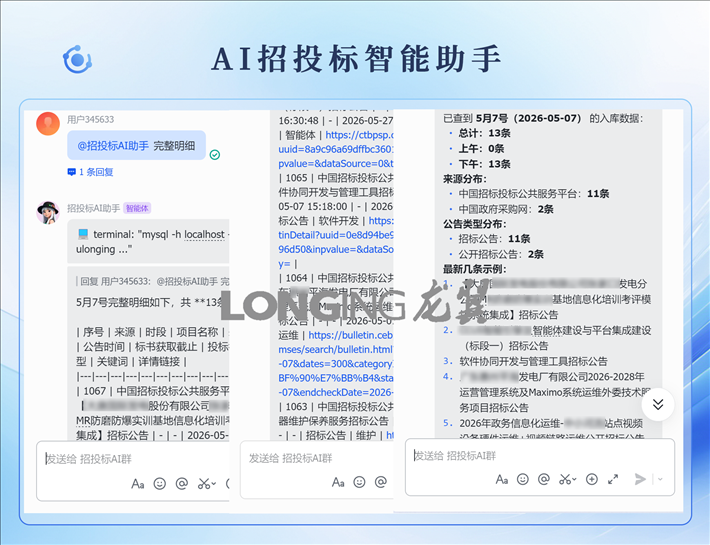Click the quoted reply line 回复 用户345633

(x=152, y=282)
